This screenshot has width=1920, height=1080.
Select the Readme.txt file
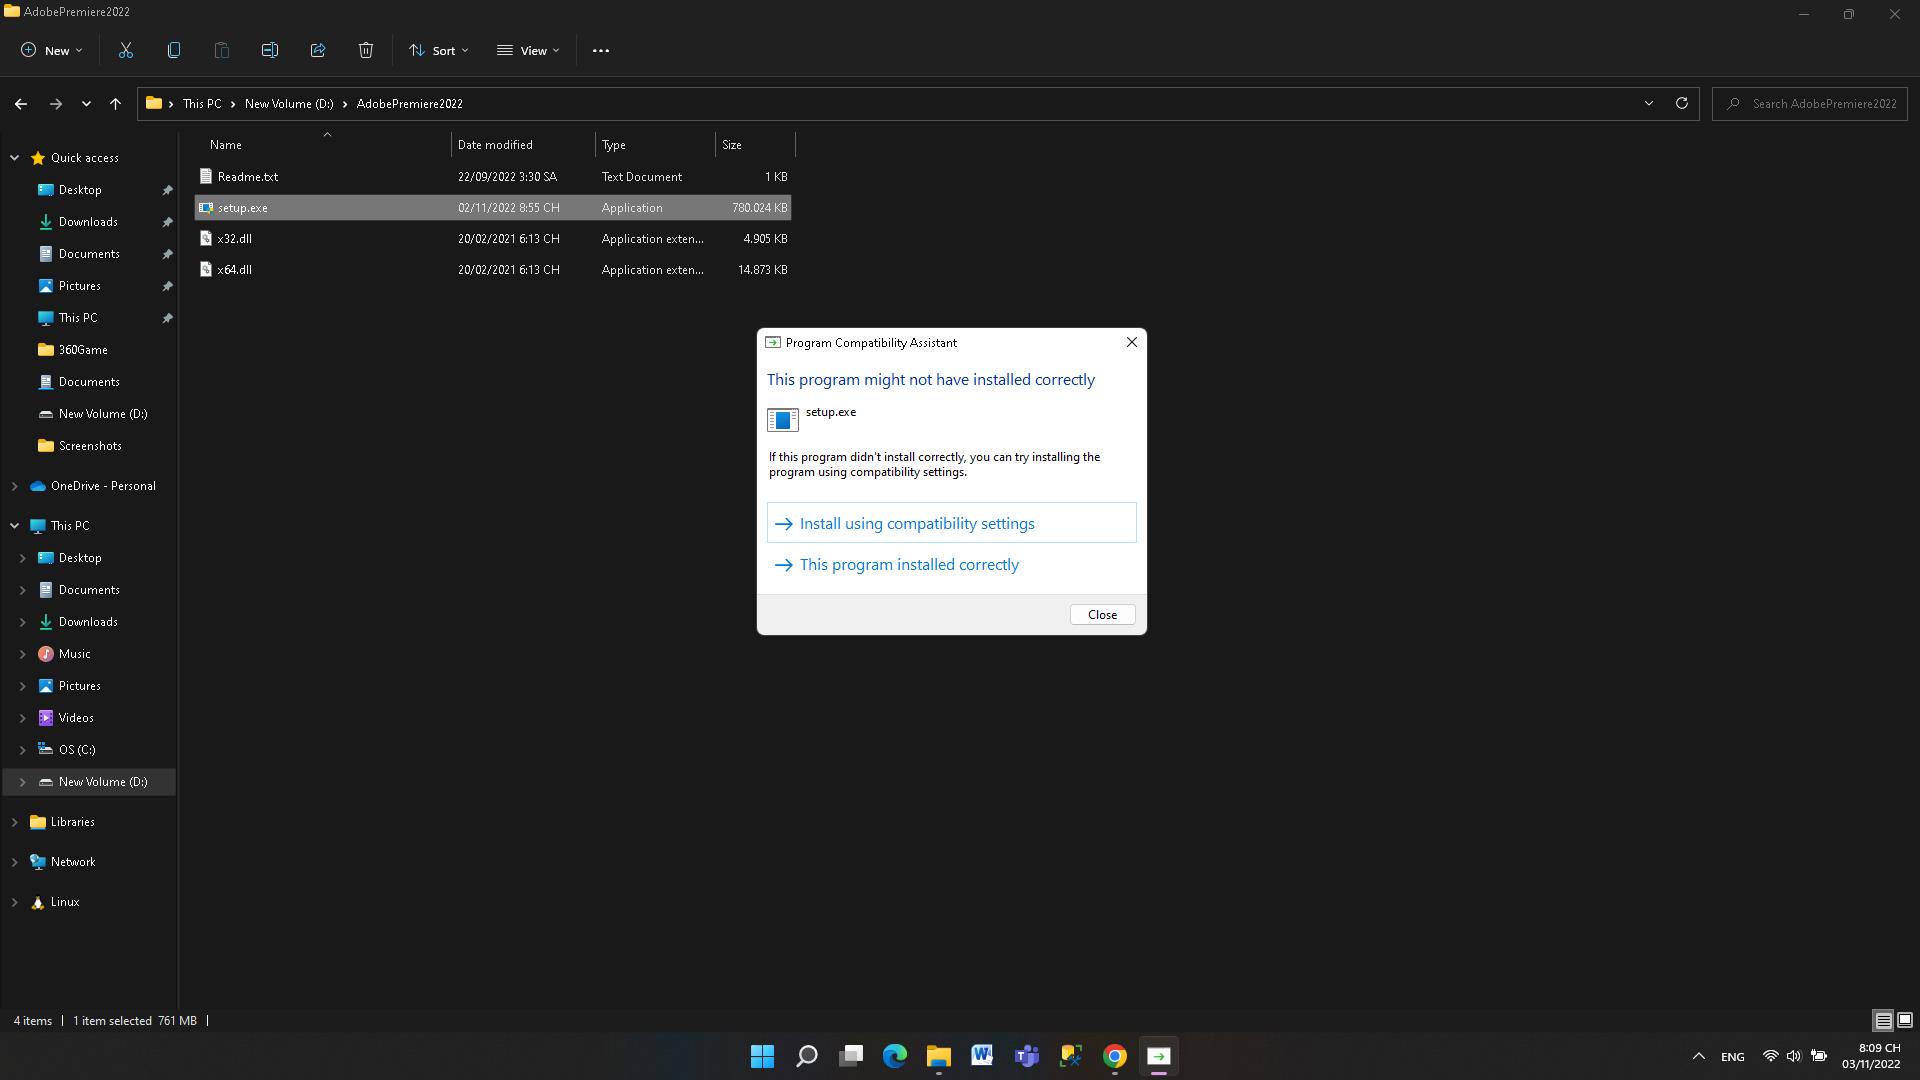247,177
